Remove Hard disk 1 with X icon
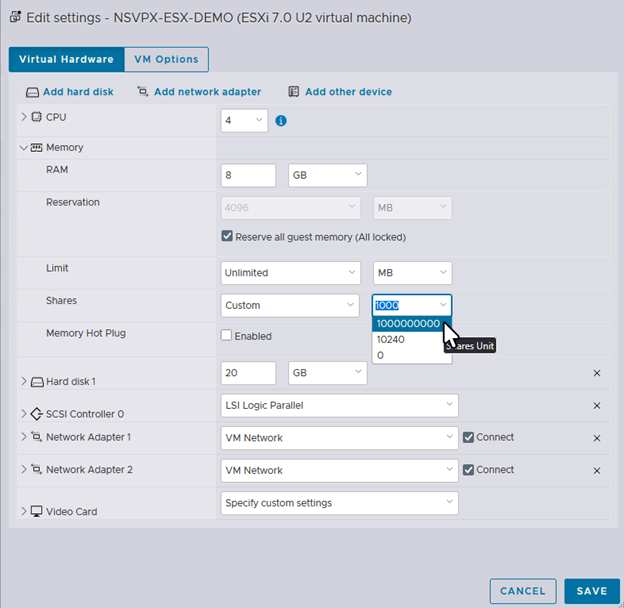 click(x=597, y=373)
